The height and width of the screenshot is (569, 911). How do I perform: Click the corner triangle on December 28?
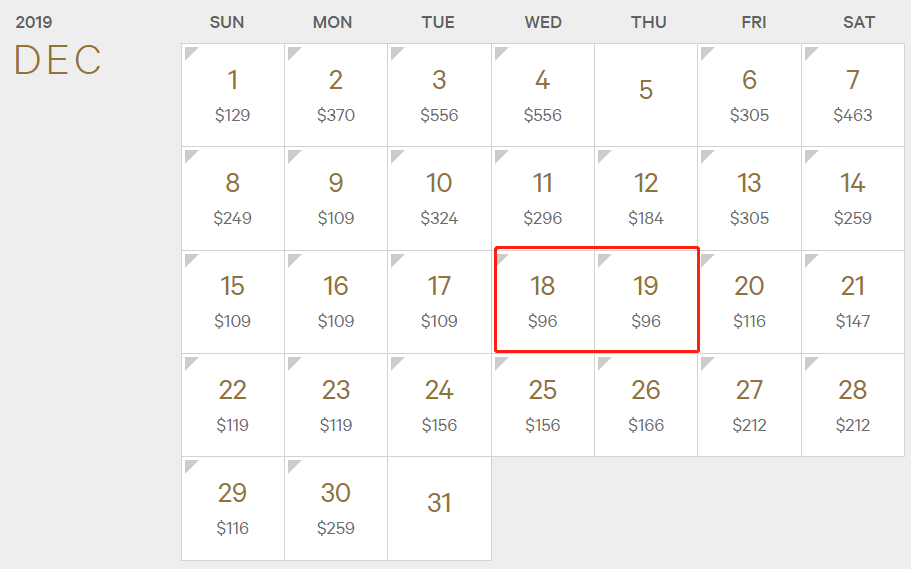(x=810, y=362)
